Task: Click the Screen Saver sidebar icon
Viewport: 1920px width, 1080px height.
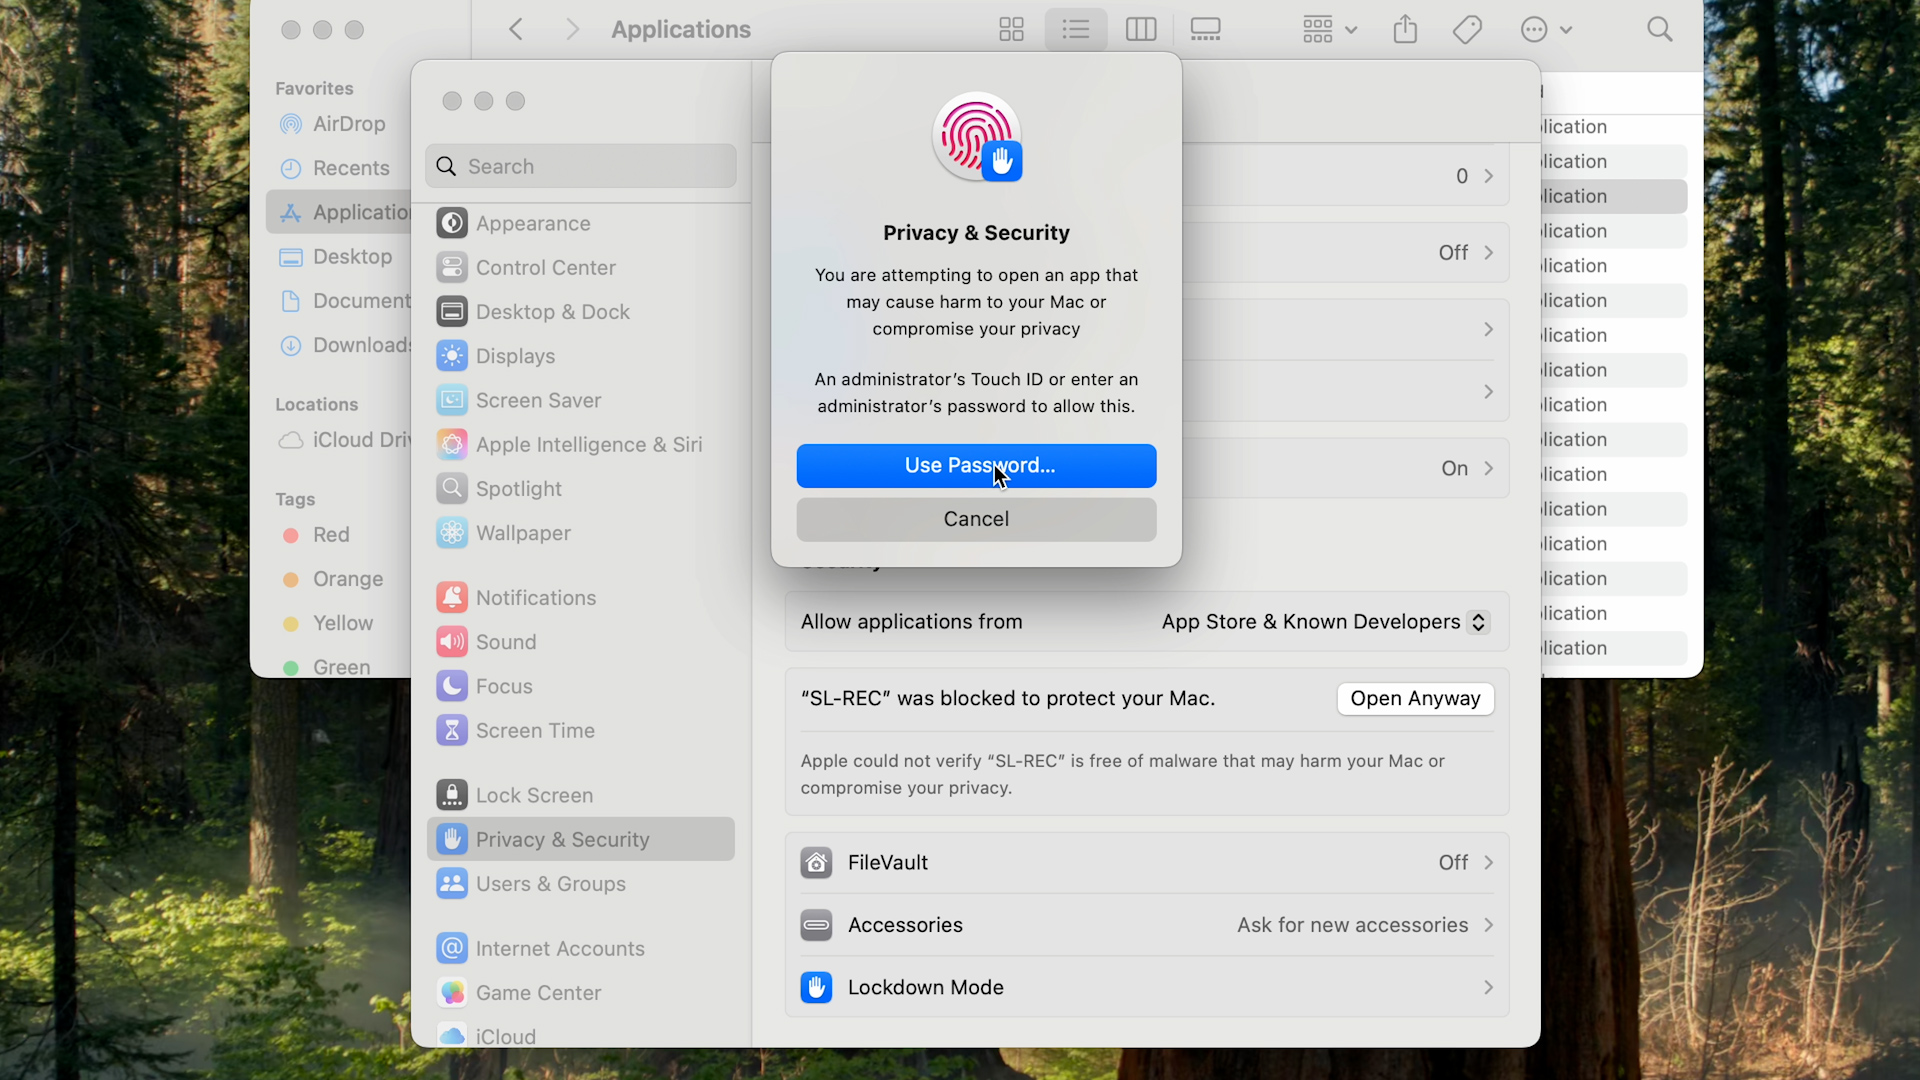Action: tap(452, 401)
